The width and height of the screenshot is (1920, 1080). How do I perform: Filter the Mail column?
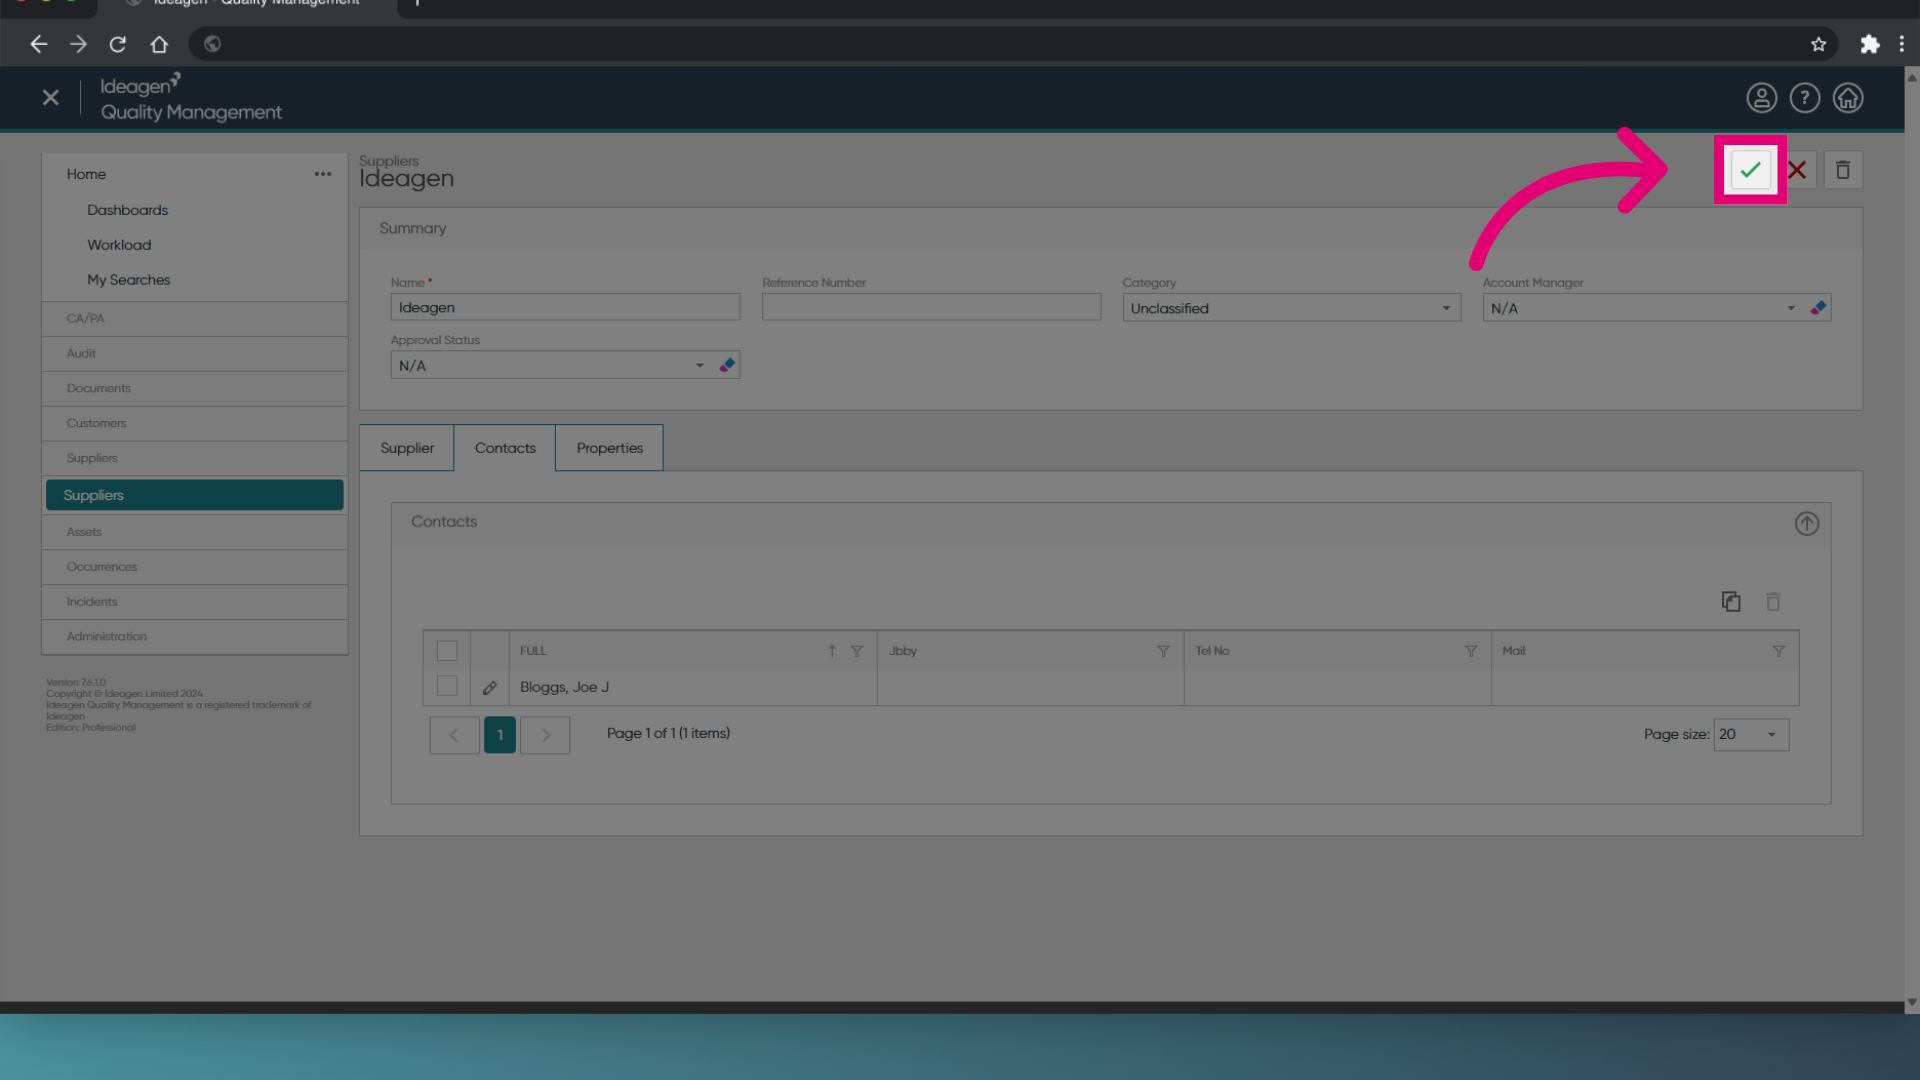[1778, 651]
